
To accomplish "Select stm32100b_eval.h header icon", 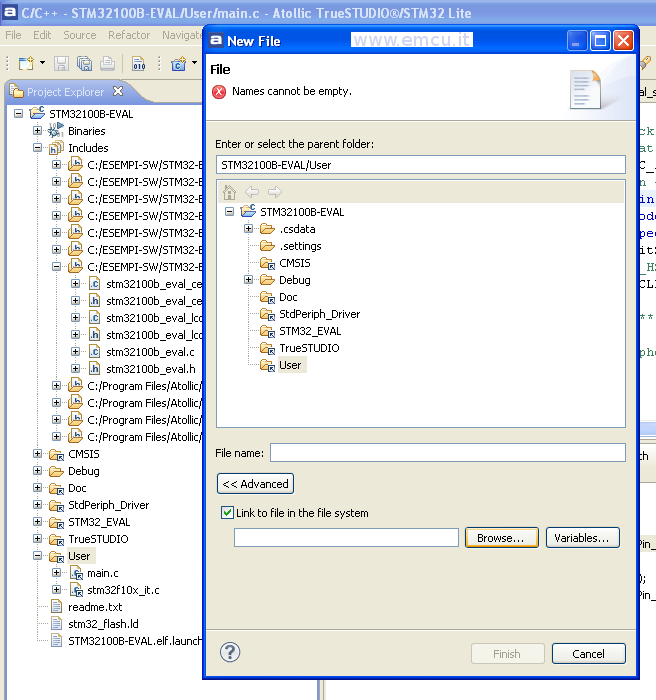I will pos(94,369).
